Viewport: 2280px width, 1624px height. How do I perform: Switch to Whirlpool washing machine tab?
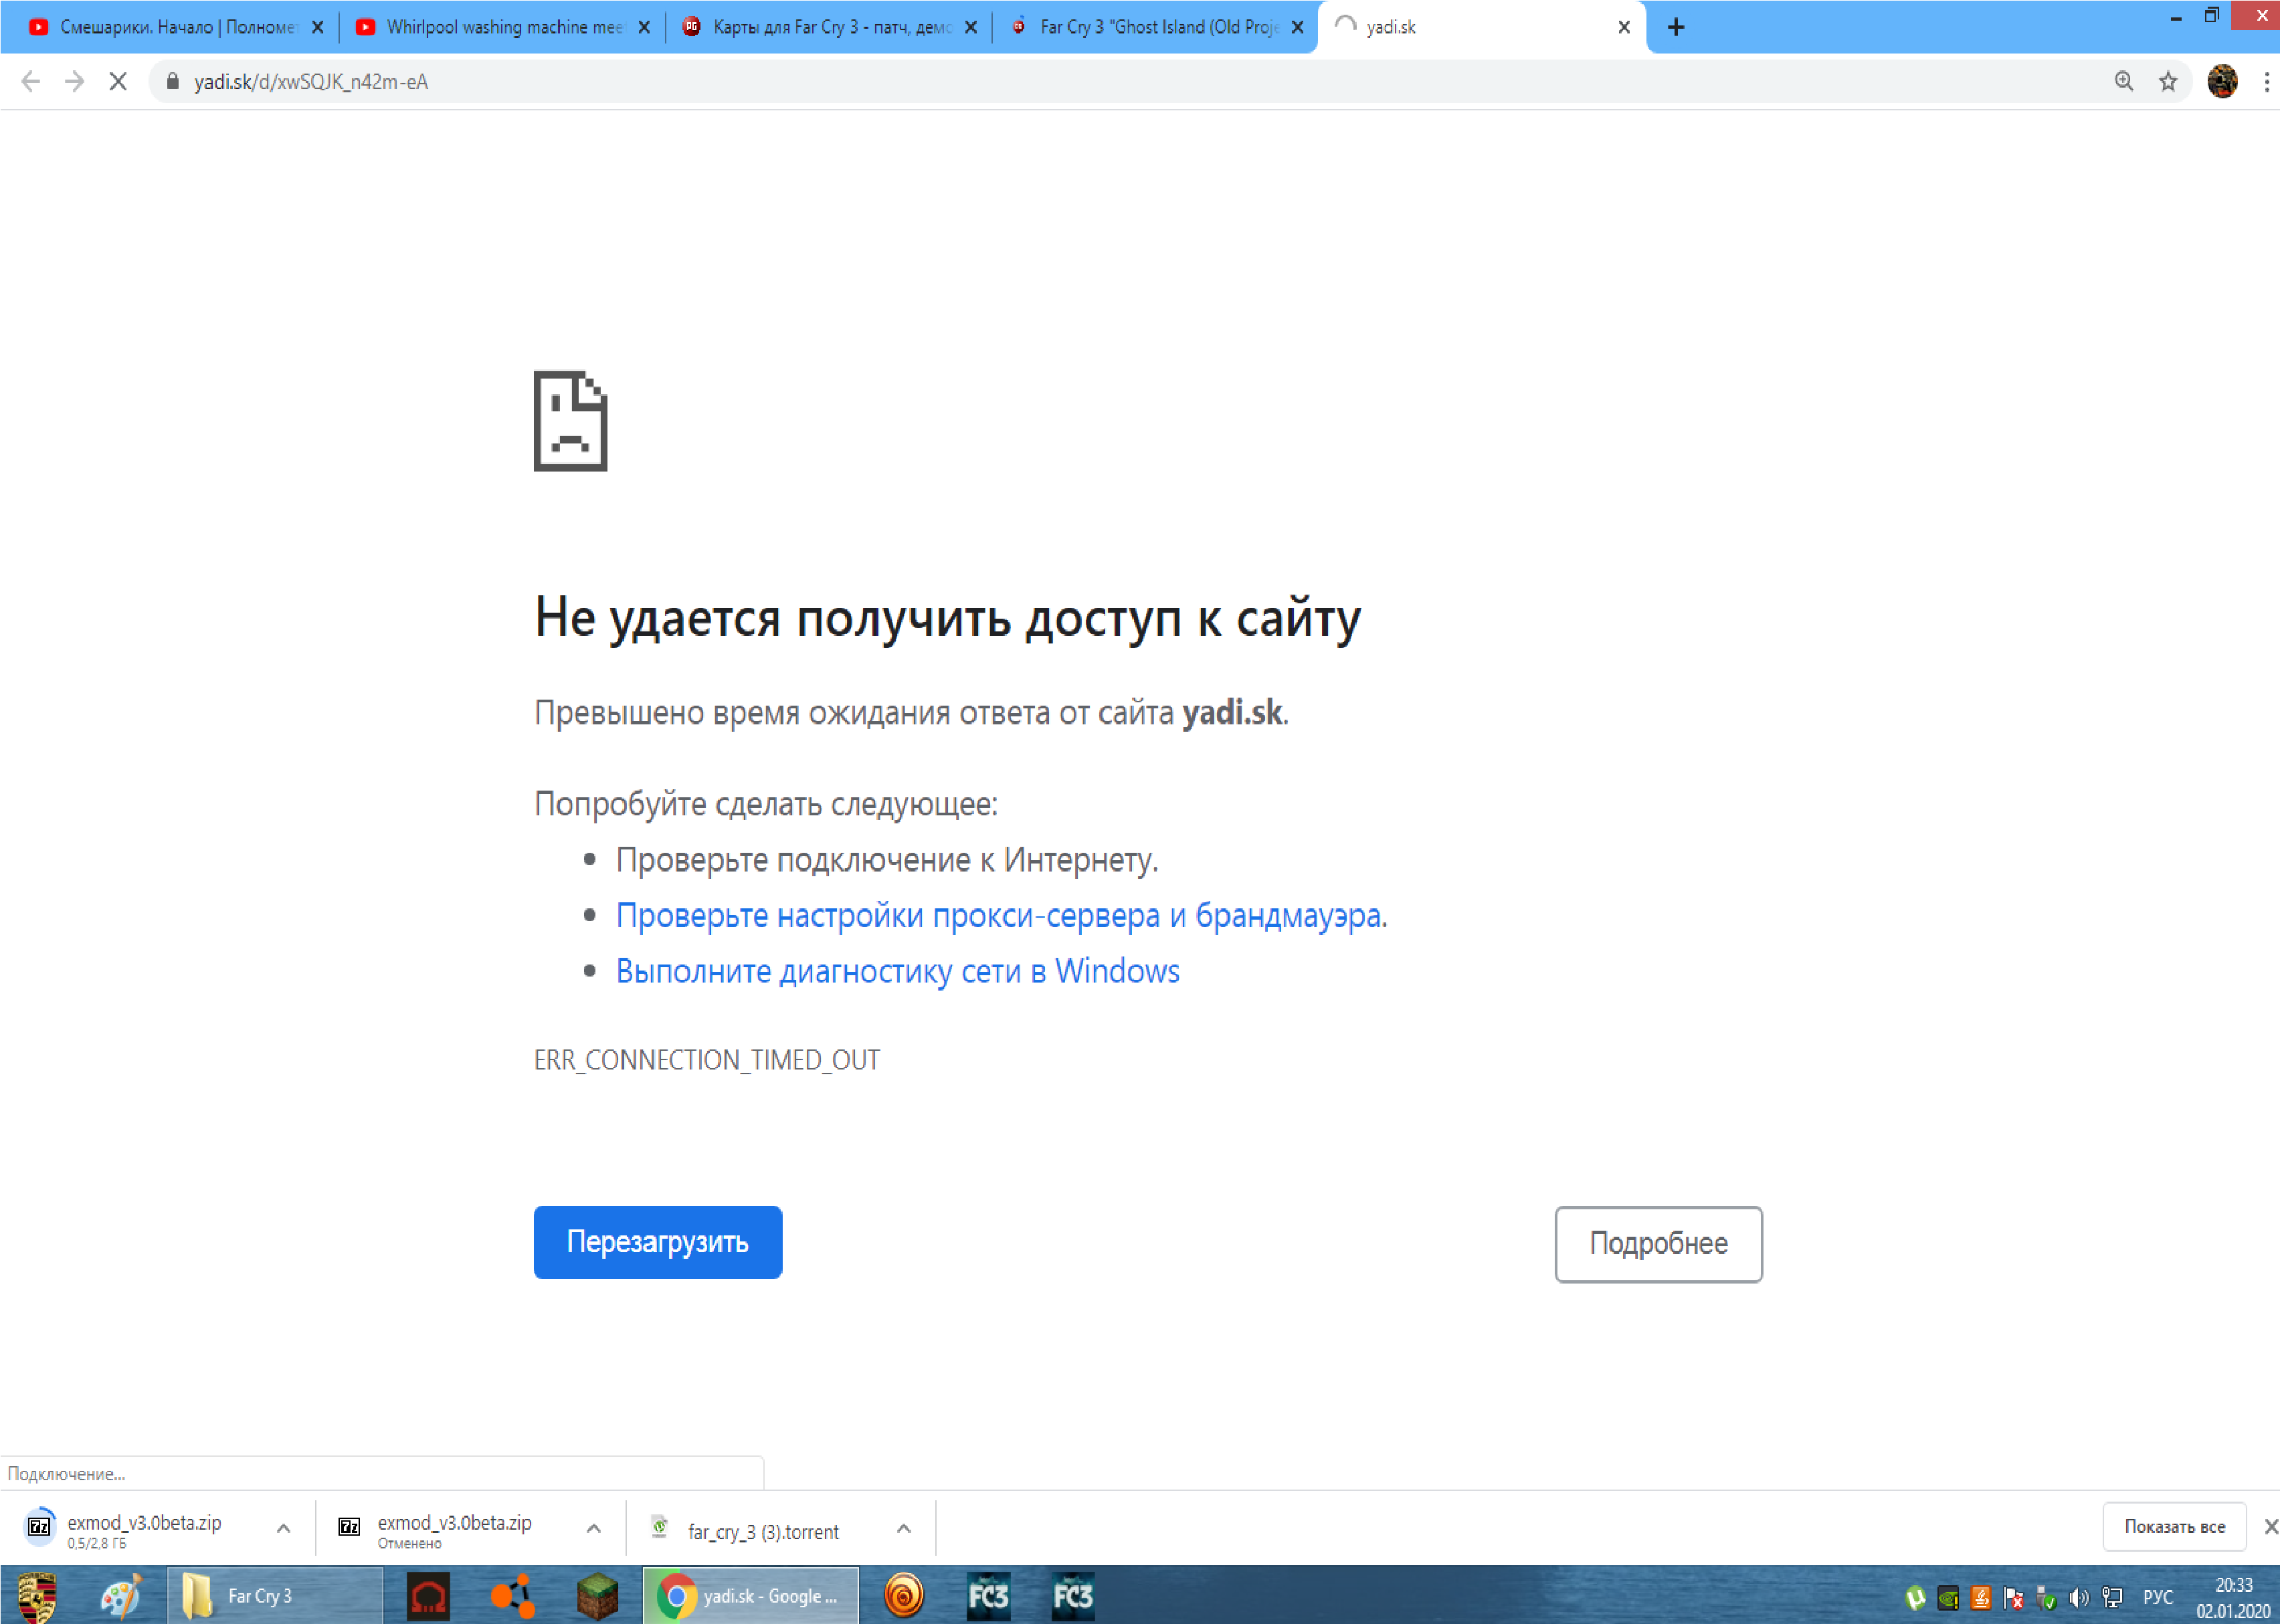click(x=500, y=27)
